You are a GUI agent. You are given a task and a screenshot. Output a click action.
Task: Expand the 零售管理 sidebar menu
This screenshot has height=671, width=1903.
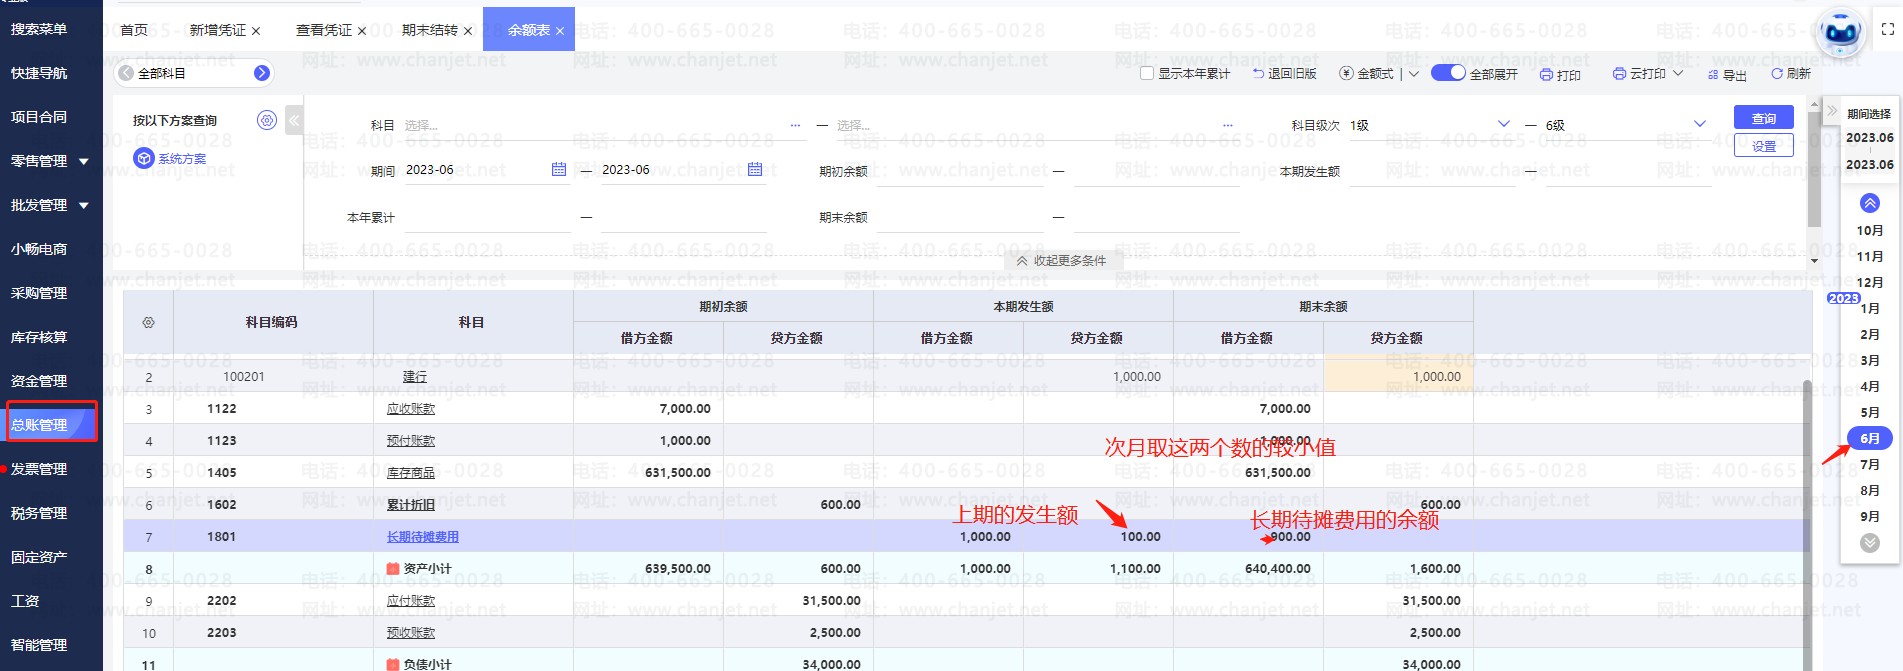84,161
